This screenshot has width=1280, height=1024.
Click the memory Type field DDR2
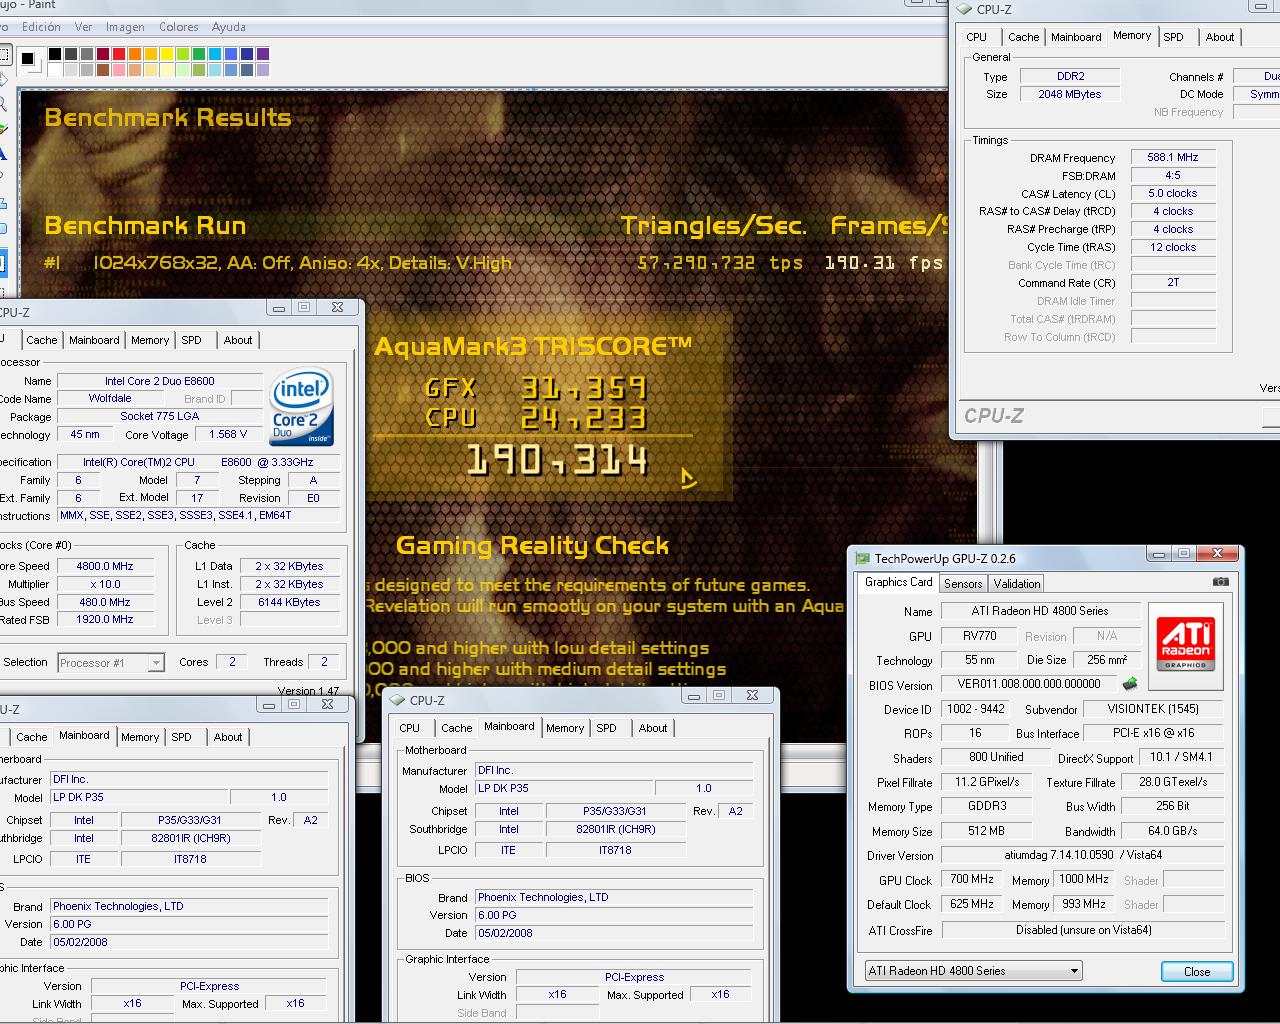pos(1070,76)
